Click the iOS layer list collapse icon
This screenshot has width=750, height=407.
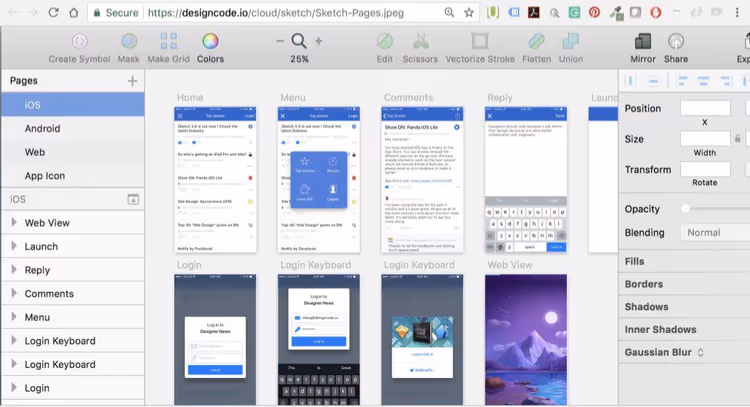tap(133, 199)
